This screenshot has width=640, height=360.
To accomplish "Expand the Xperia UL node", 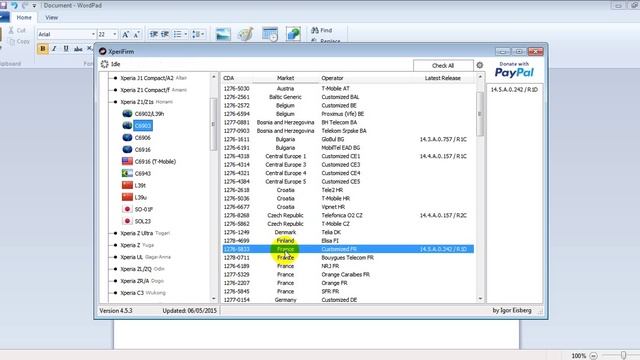I will (116, 257).
